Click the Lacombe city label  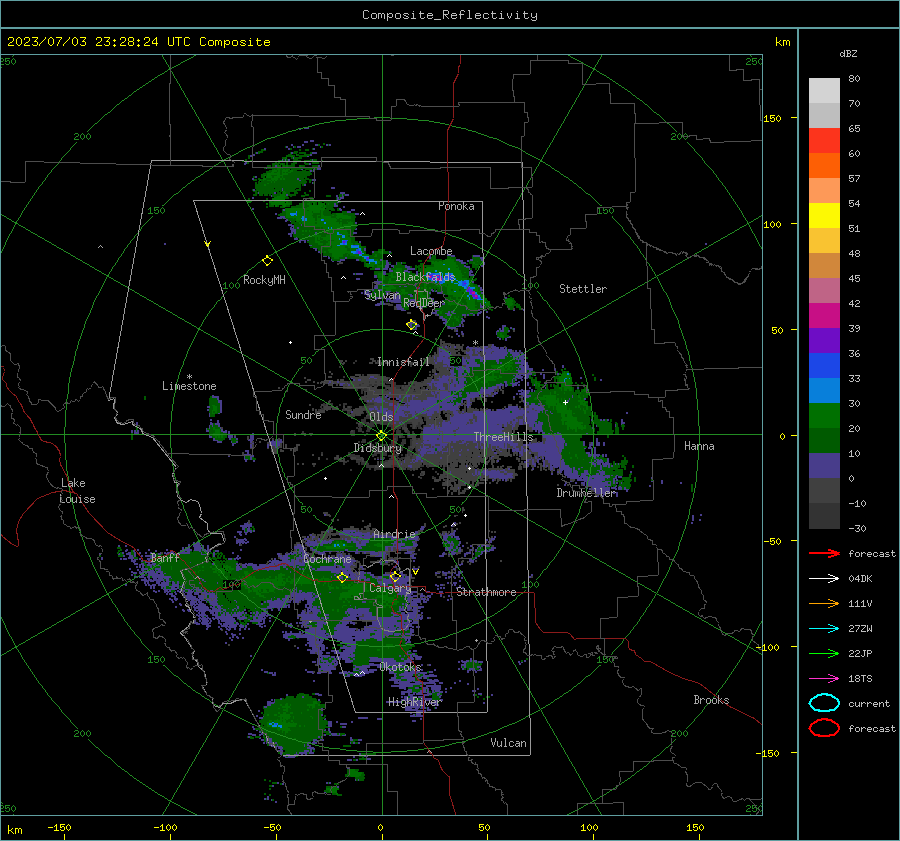tap(431, 251)
